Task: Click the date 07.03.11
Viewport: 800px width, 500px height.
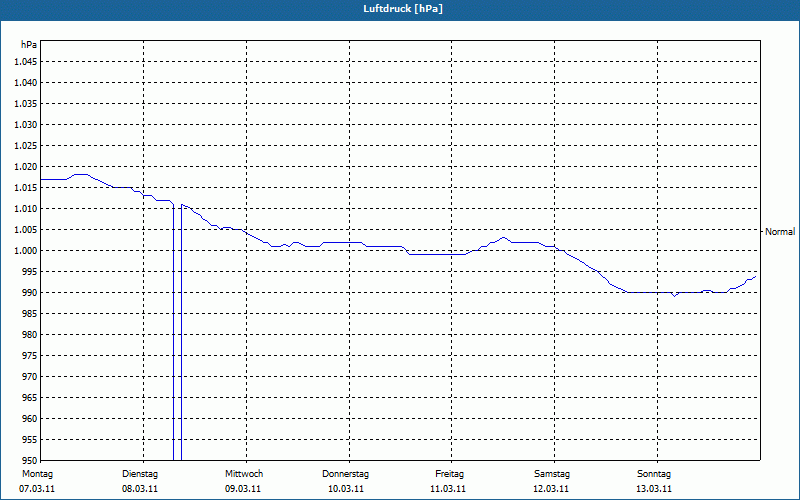Action: tap(37, 489)
